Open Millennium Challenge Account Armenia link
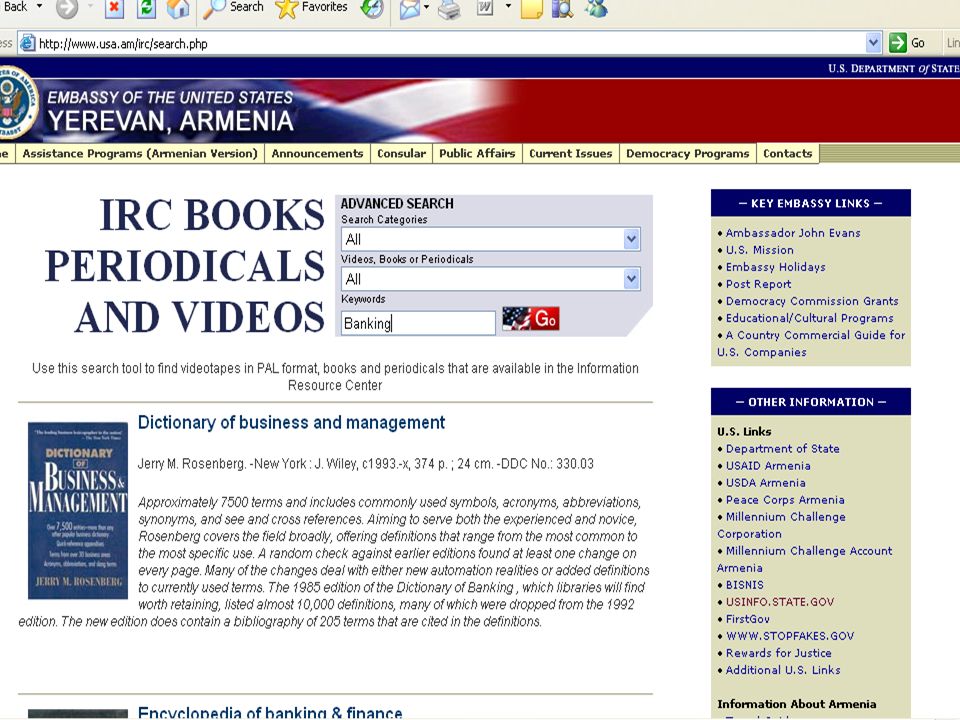This screenshot has height=720, width=960. [x=804, y=560]
